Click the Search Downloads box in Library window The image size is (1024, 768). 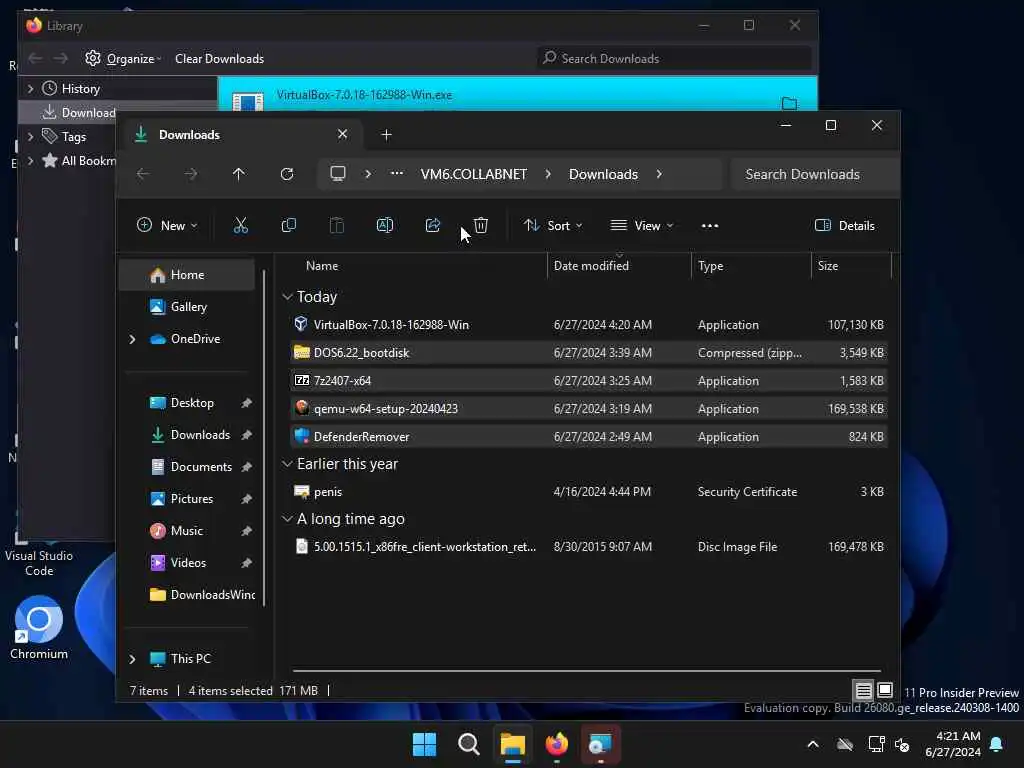pos(674,59)
